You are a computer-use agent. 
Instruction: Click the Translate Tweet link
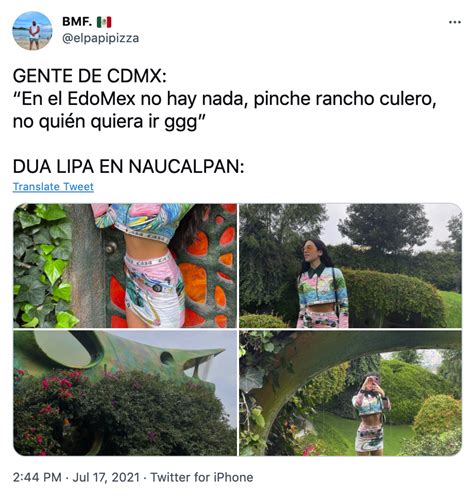click(x=53, y=187)
